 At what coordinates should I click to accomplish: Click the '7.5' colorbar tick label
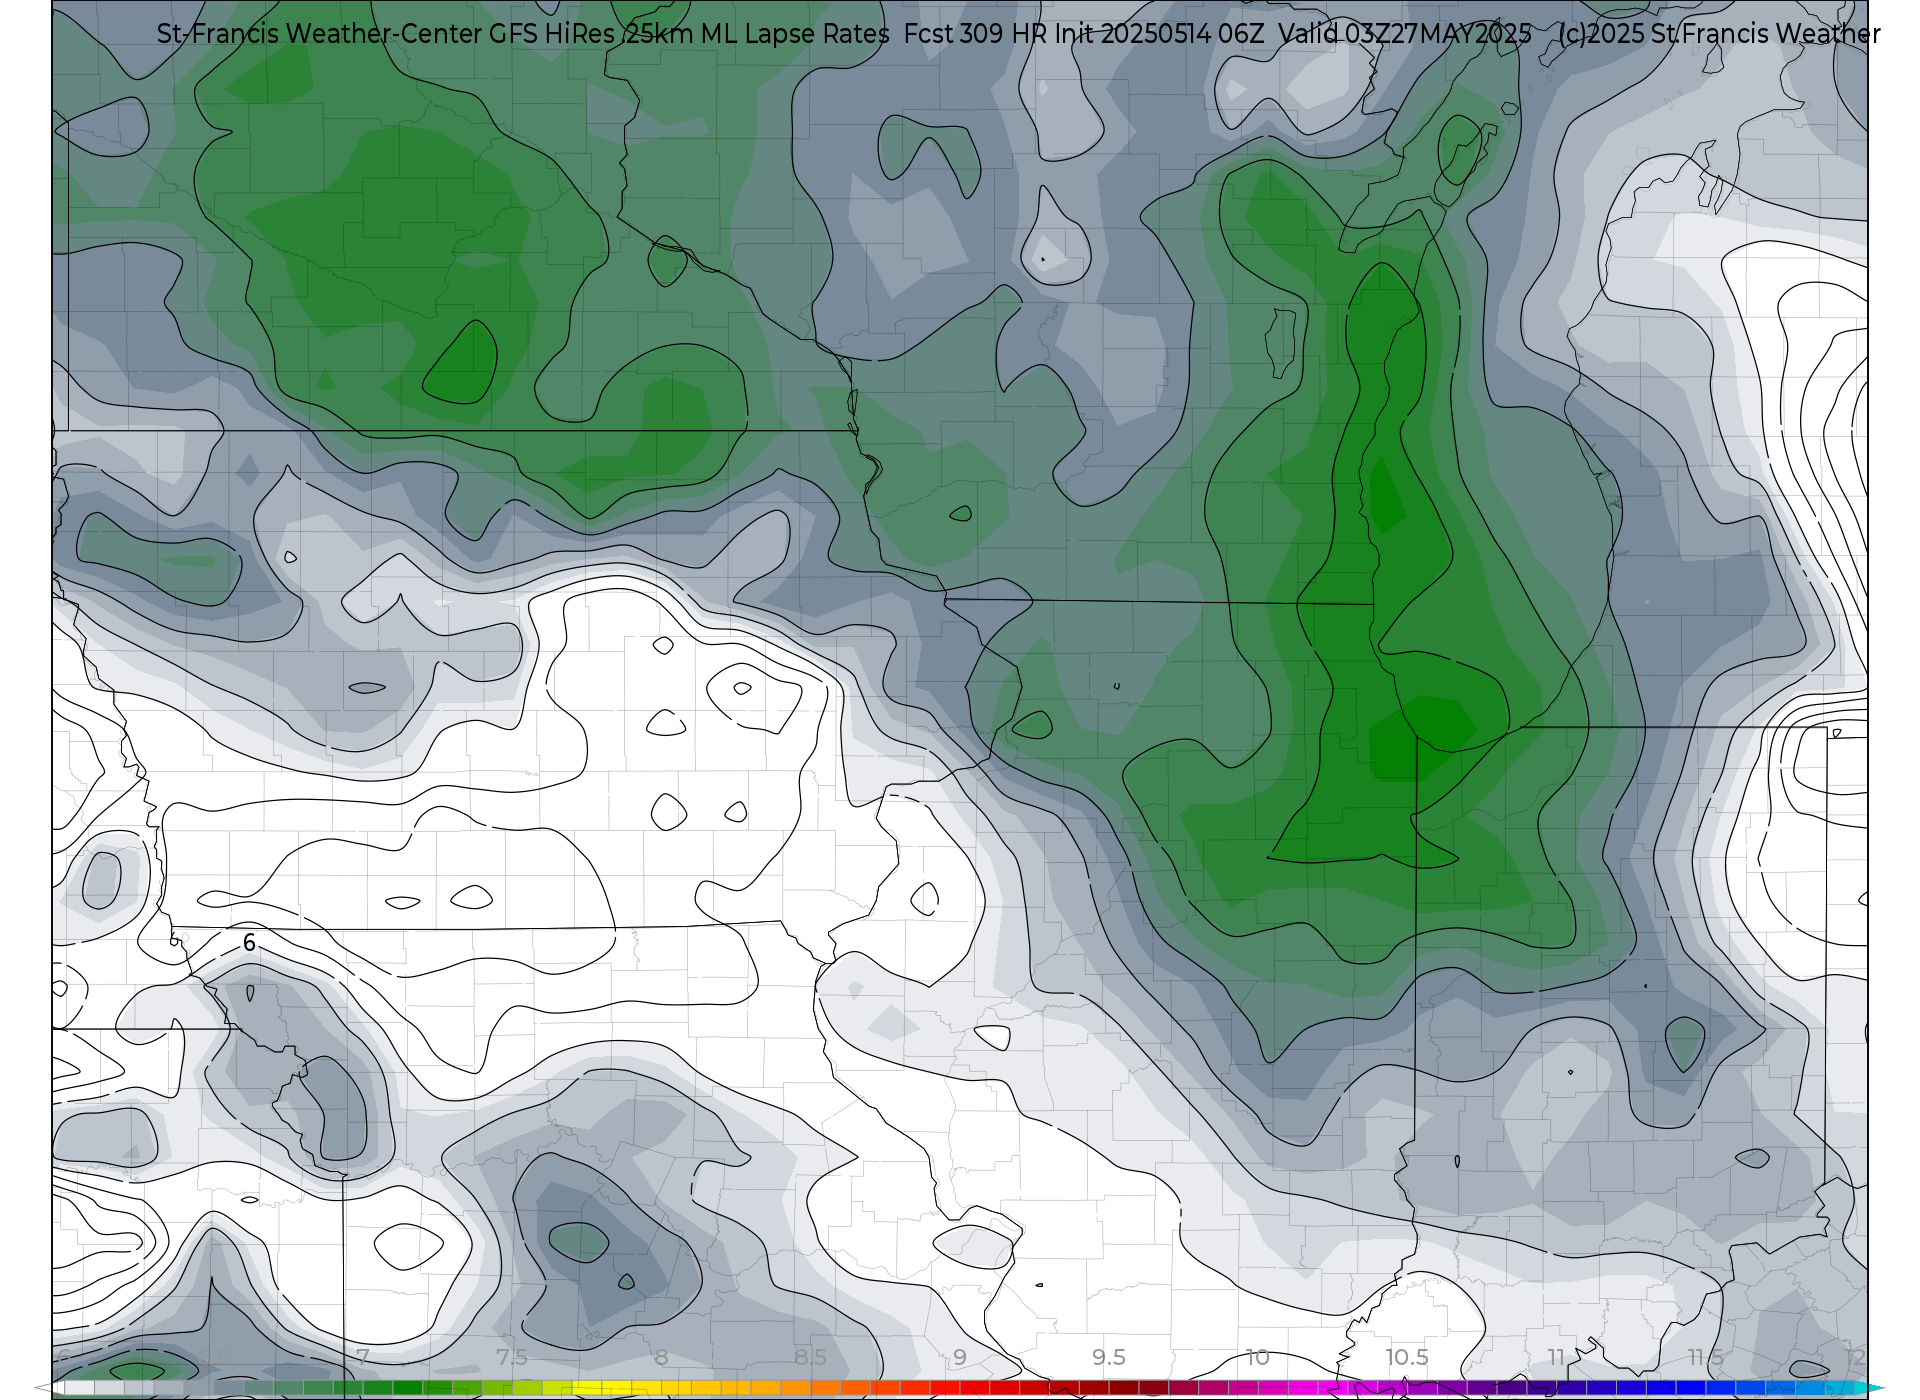click(x=512, y=1357)
